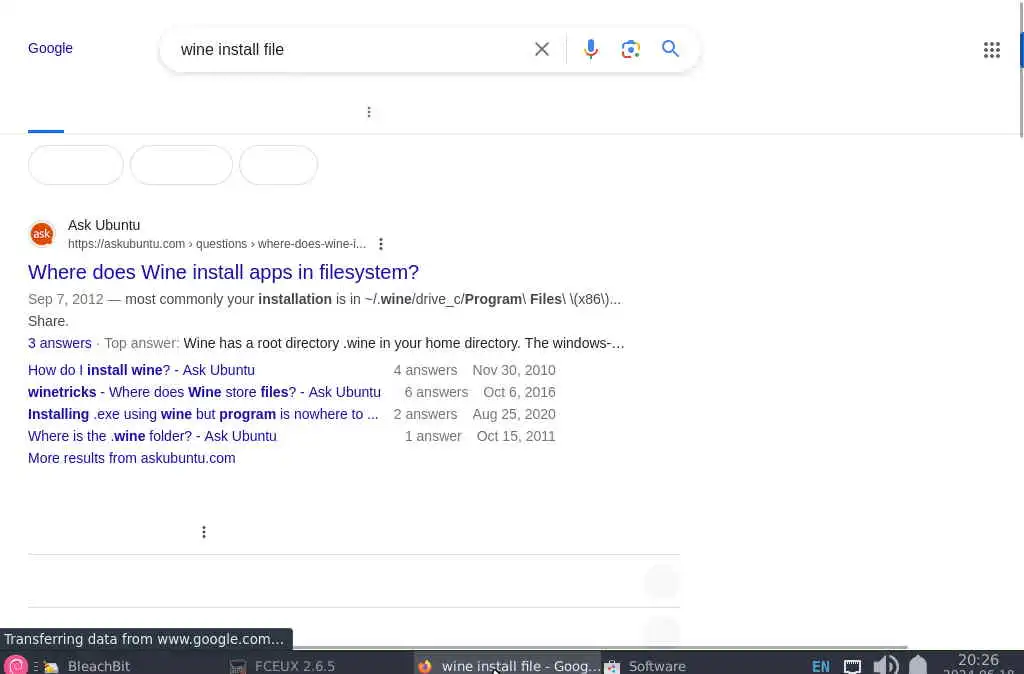Click the page vertical scrollbar
Screen dimensions: 1024x674
coord(1021,69)
